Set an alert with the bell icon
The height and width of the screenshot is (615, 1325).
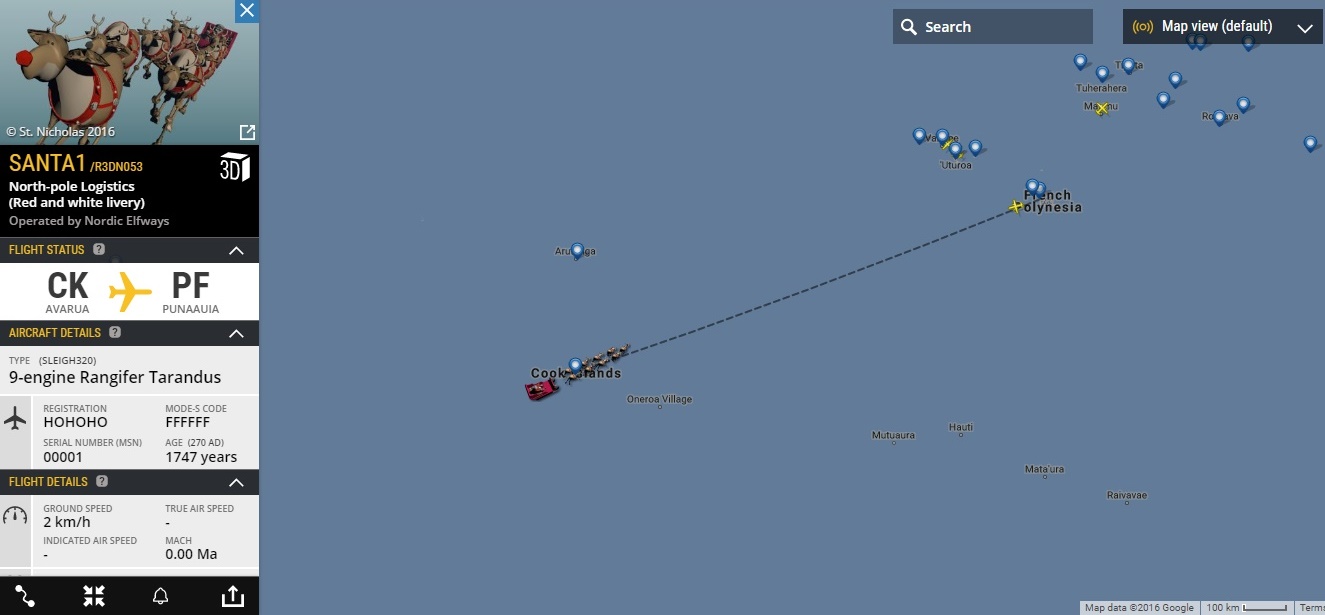pyautogui.click(x=160, y=596)
